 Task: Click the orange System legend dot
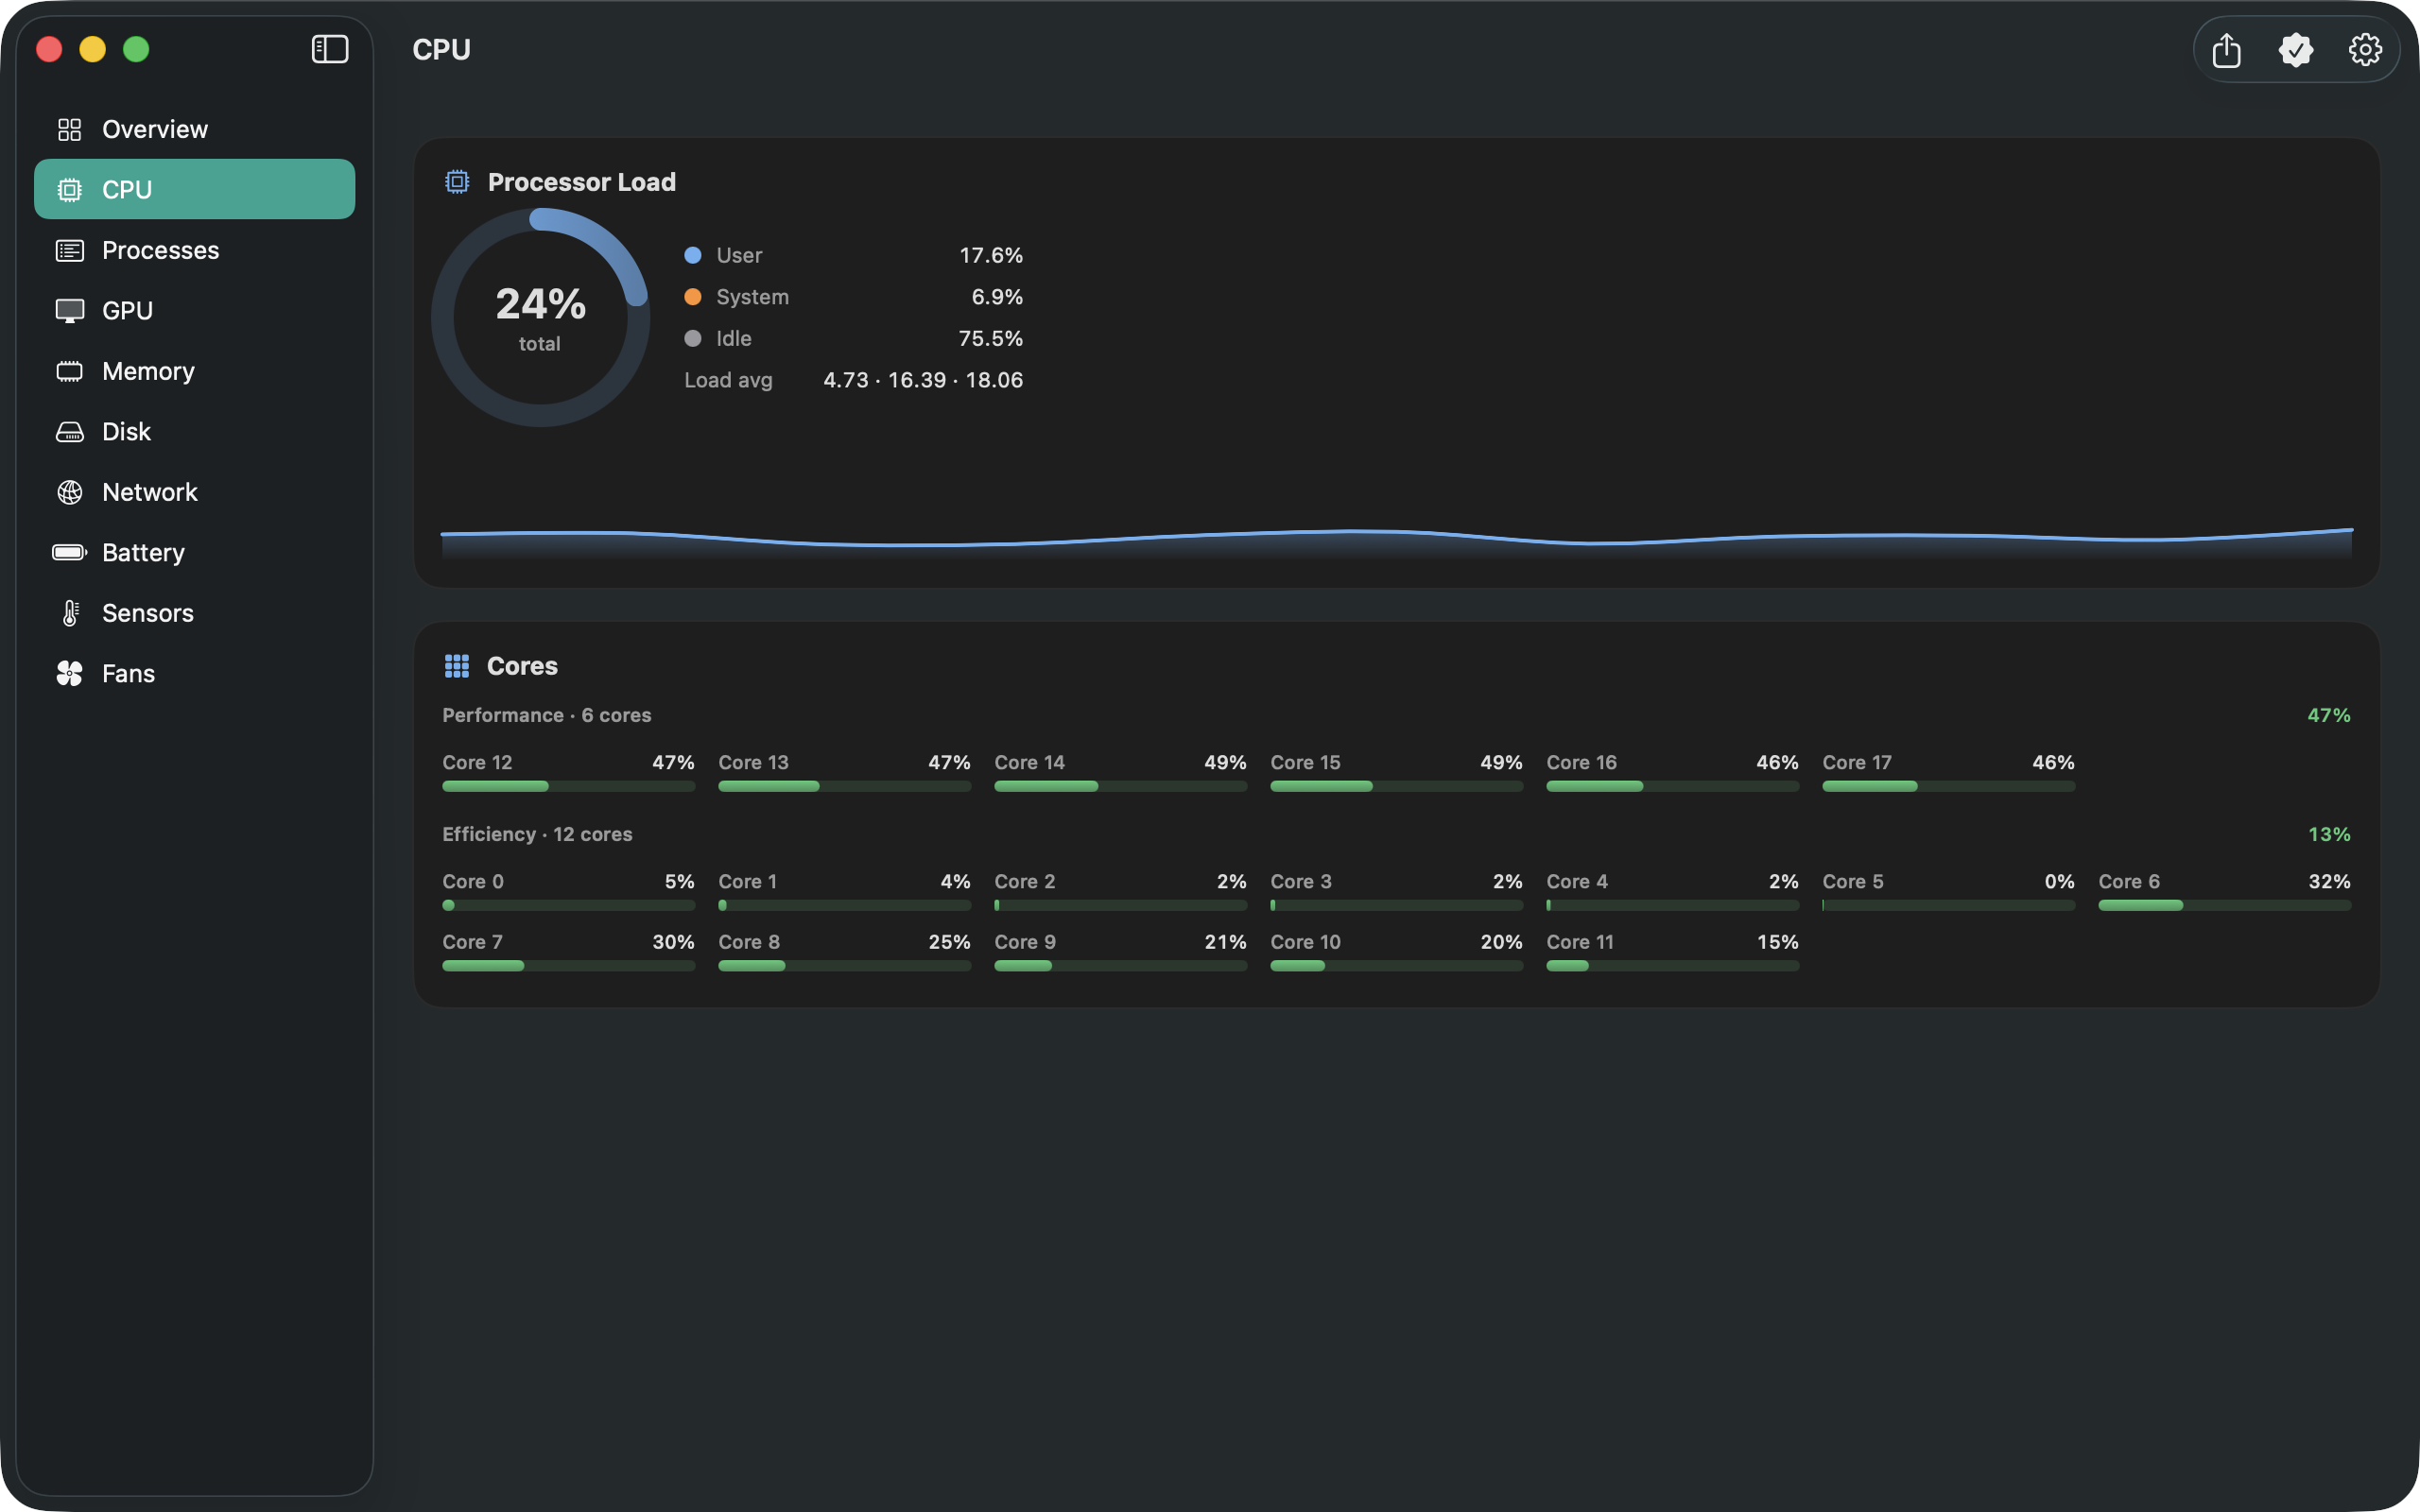point(692,297)
